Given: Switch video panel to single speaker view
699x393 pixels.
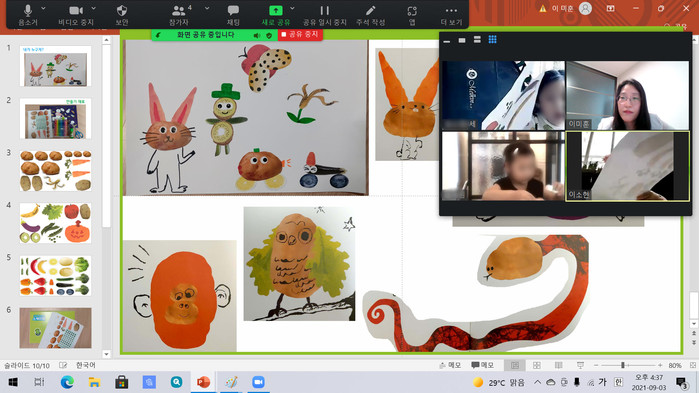Looking at the screenshot, I should (x=462, y=40).
